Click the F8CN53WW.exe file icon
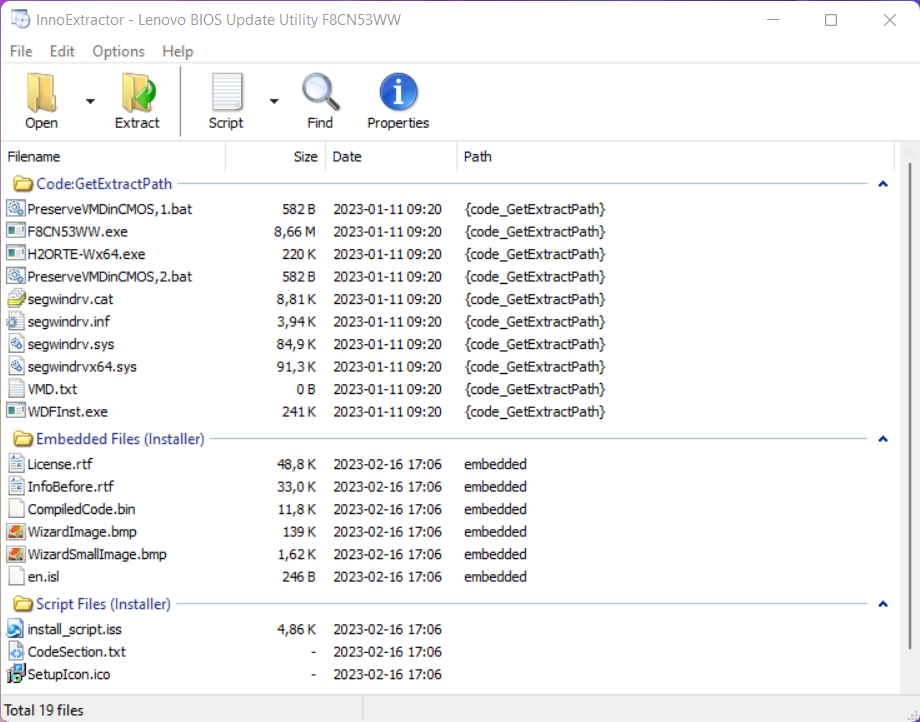 pos(16,231)
